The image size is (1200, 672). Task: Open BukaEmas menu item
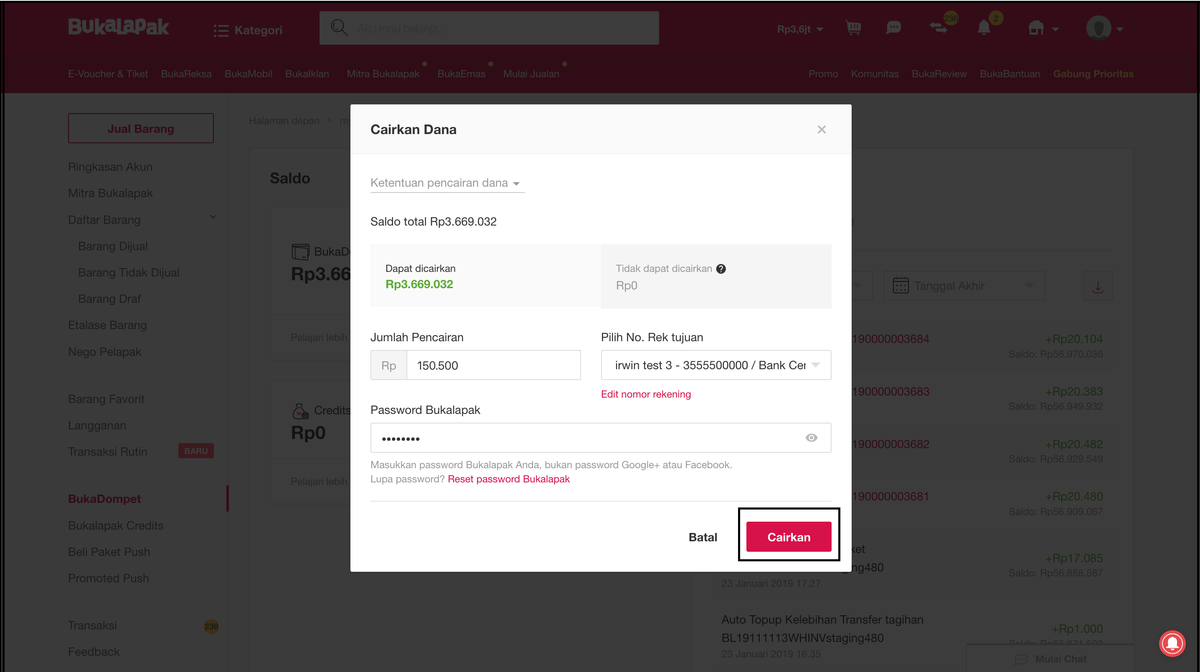461,74
